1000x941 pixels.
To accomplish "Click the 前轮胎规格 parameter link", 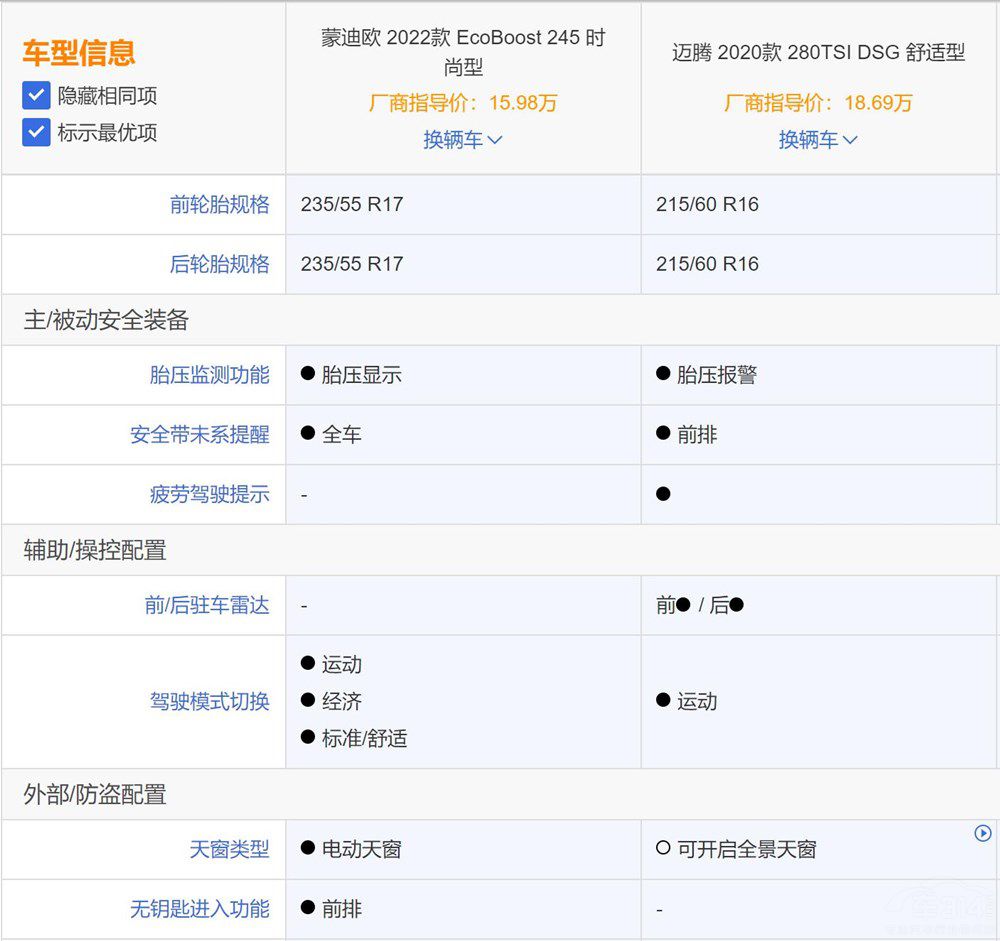I will coord(219,205).
